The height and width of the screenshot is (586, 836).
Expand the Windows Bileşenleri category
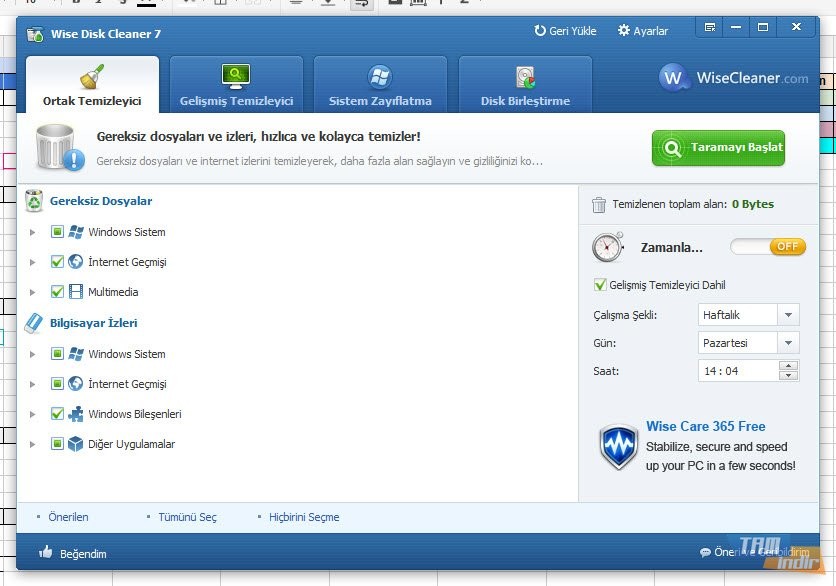tap(33, 414)
